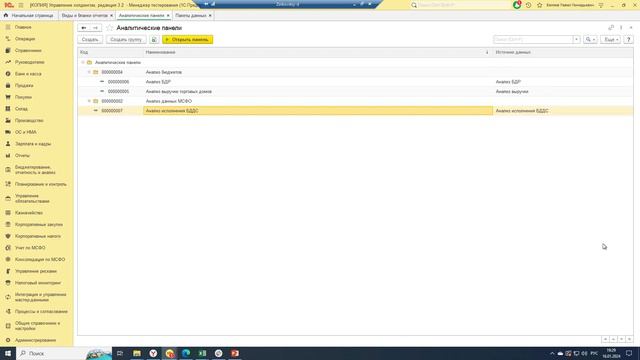Click the Создать button

[x=90, y=40]
